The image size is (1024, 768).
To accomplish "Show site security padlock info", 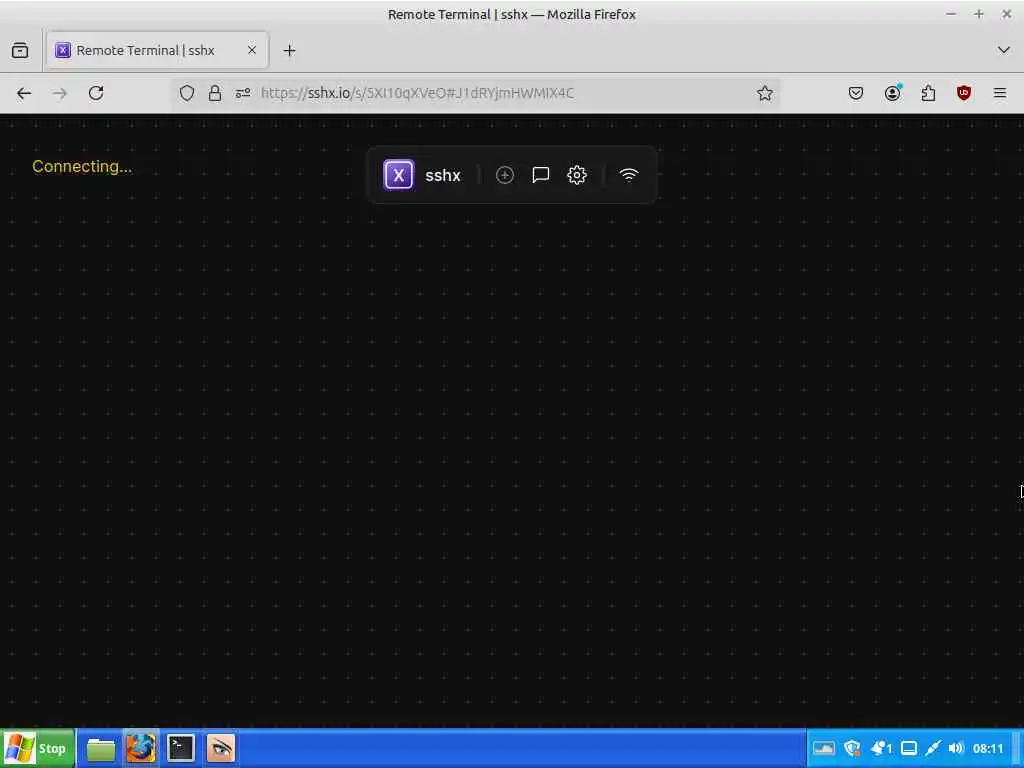I will 215,93.
